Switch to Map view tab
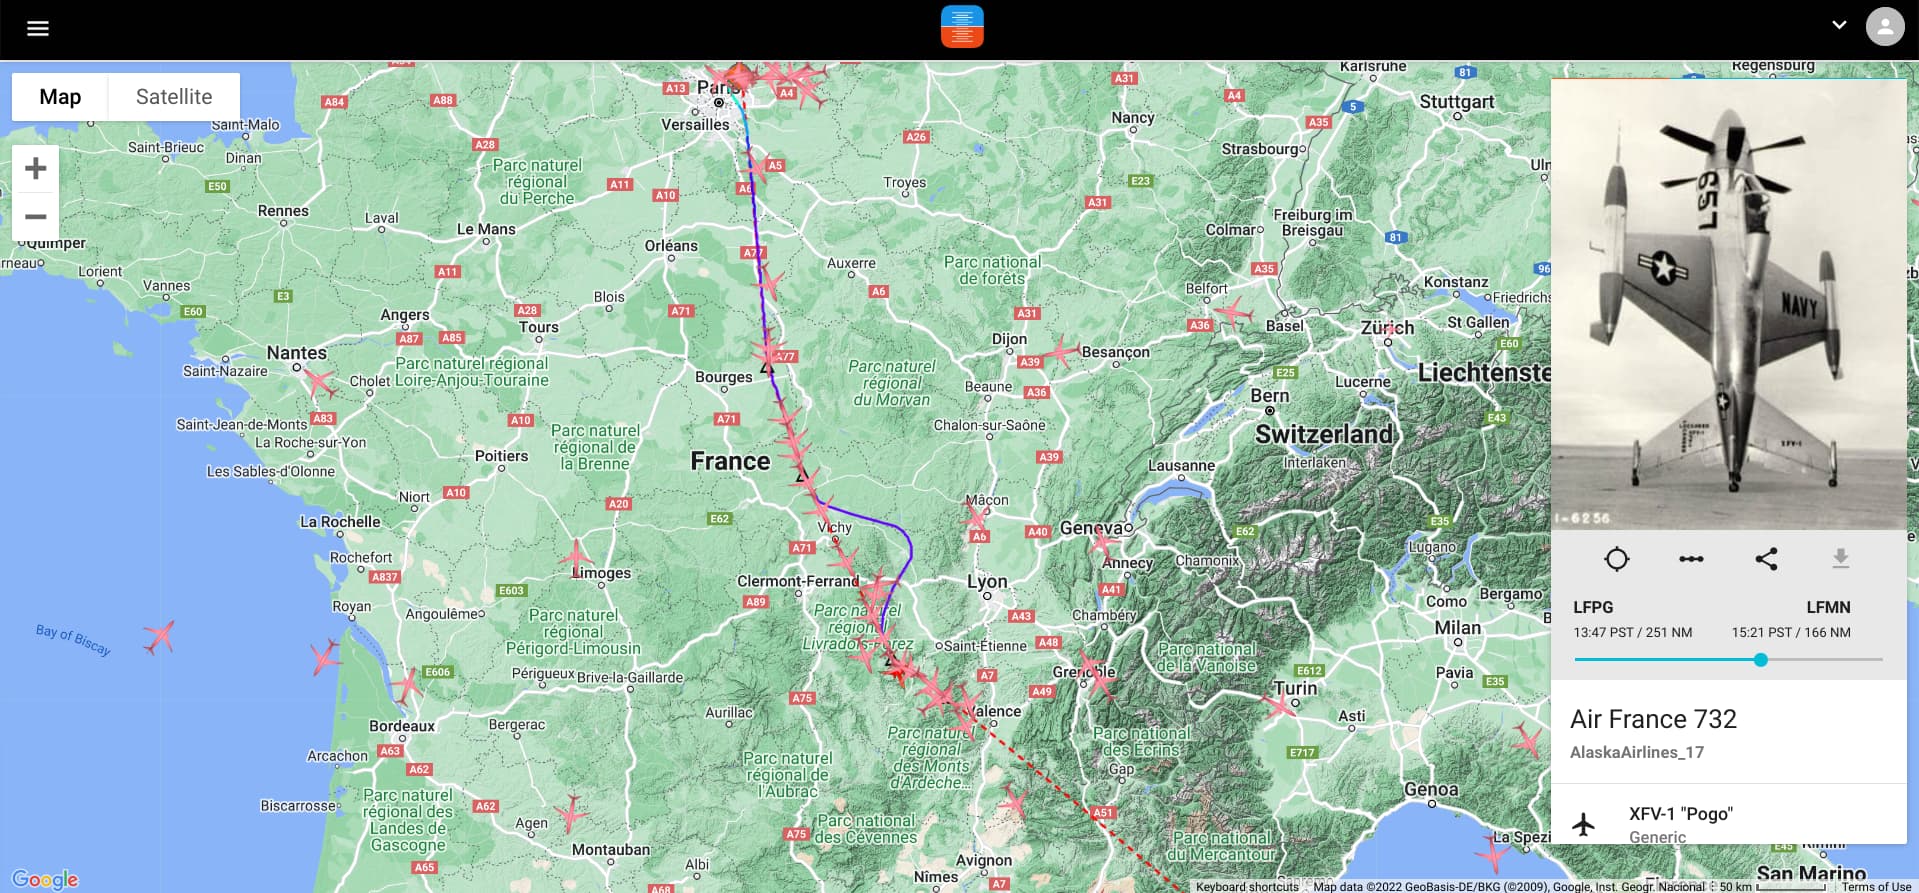This screenshot has height=893, width=1919. 60,97
